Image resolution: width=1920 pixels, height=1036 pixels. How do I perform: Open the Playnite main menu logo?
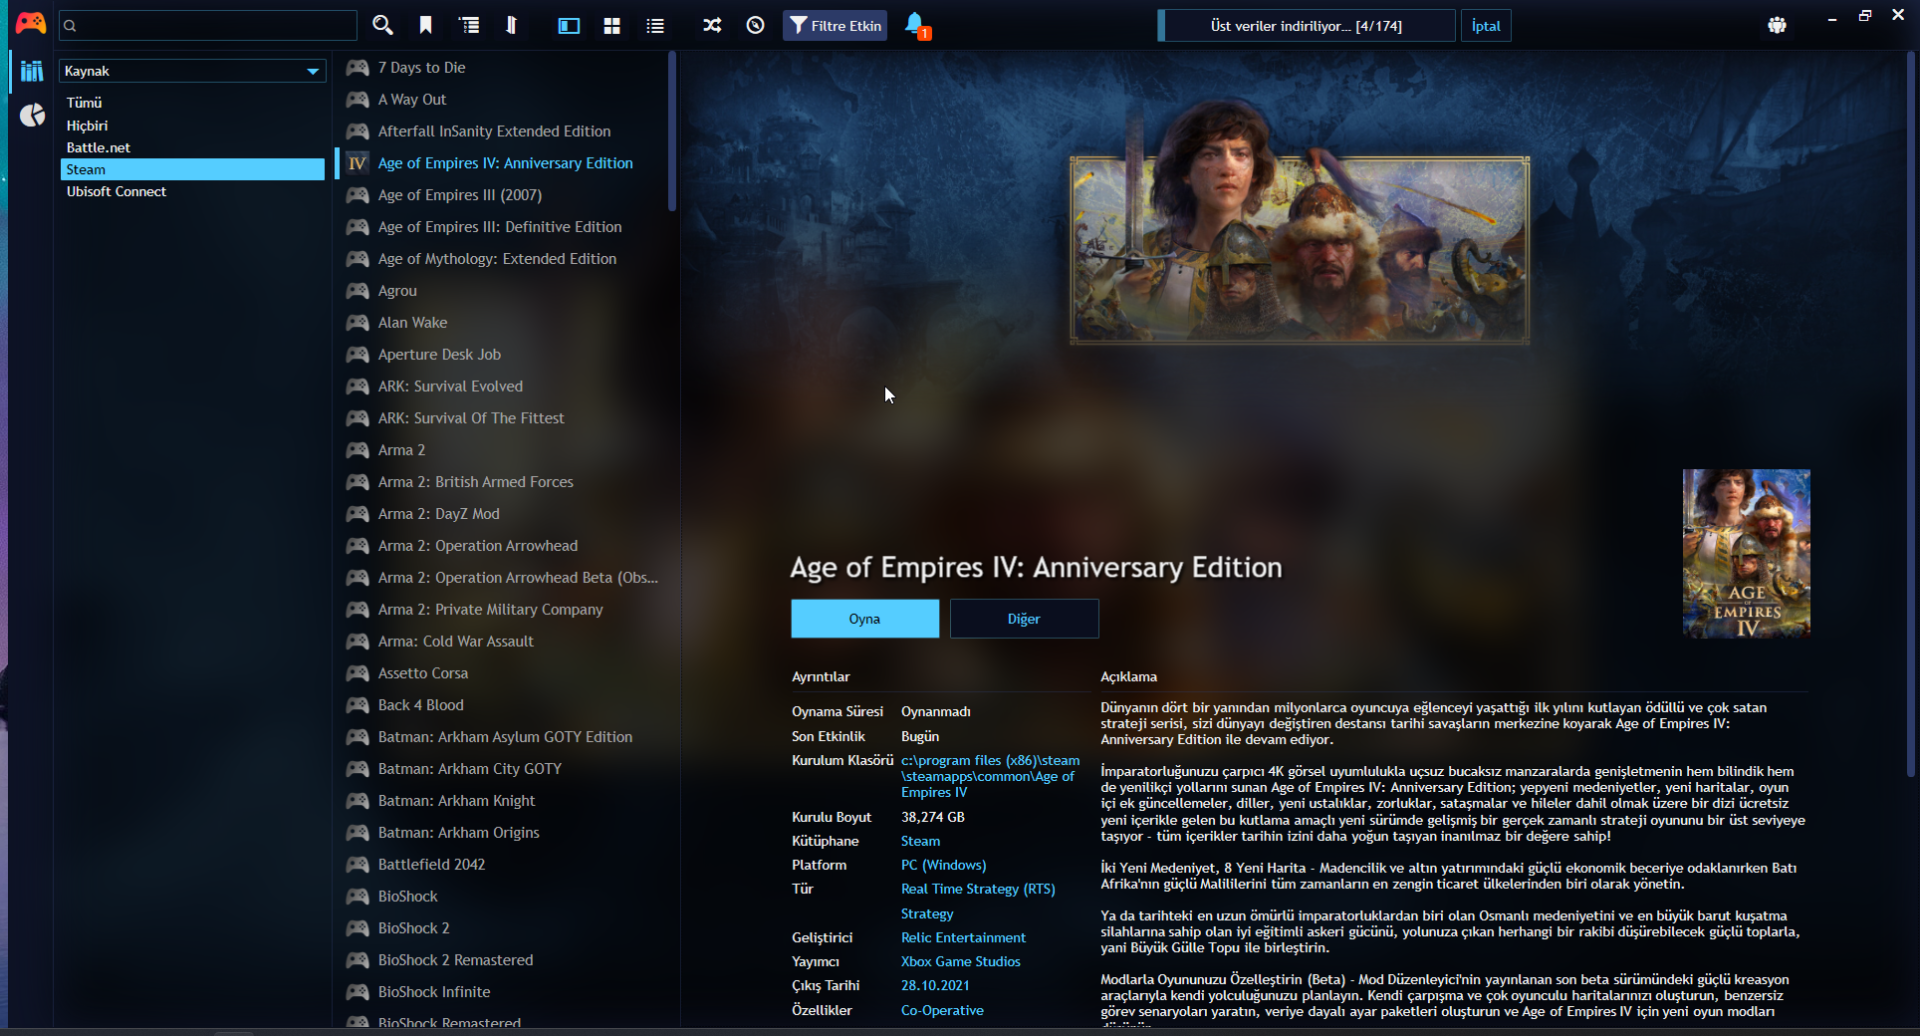30,24
